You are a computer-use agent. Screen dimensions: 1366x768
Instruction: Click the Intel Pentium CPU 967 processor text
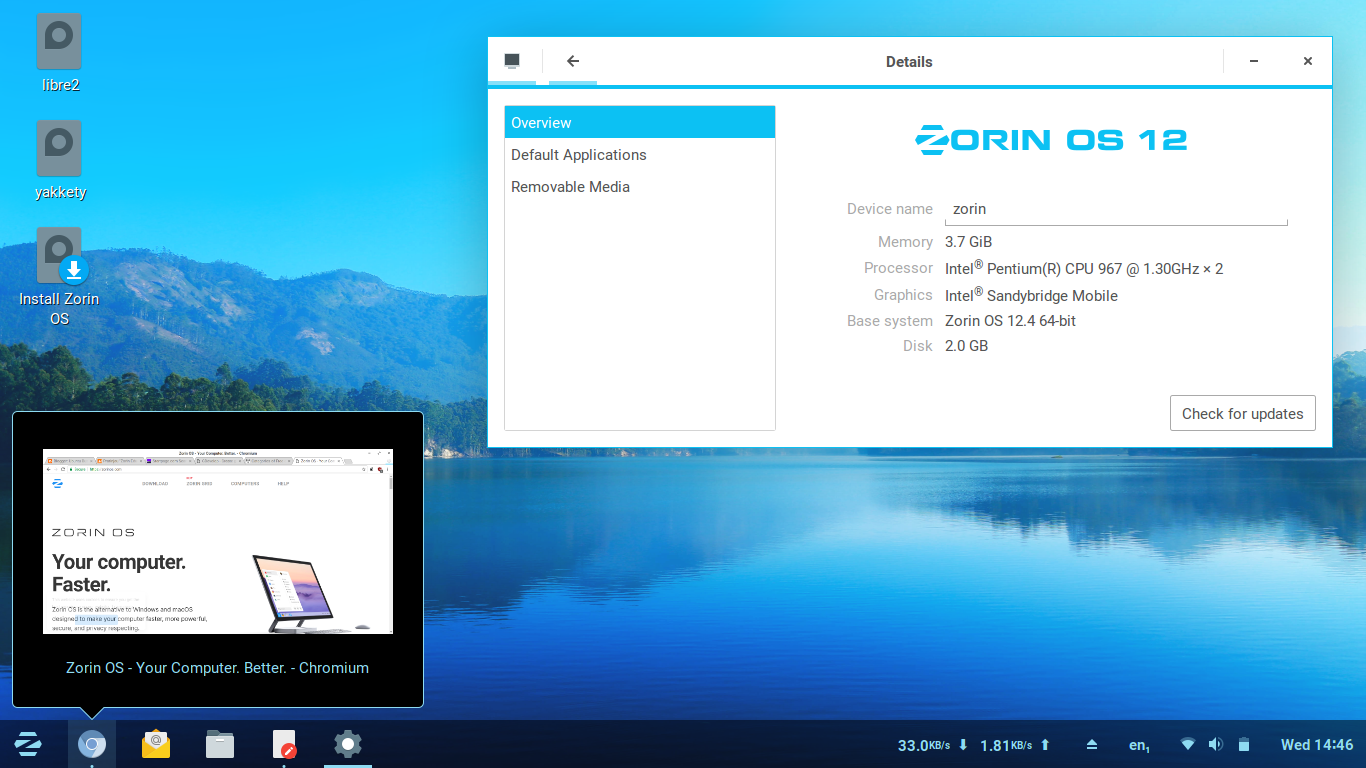1084,268
